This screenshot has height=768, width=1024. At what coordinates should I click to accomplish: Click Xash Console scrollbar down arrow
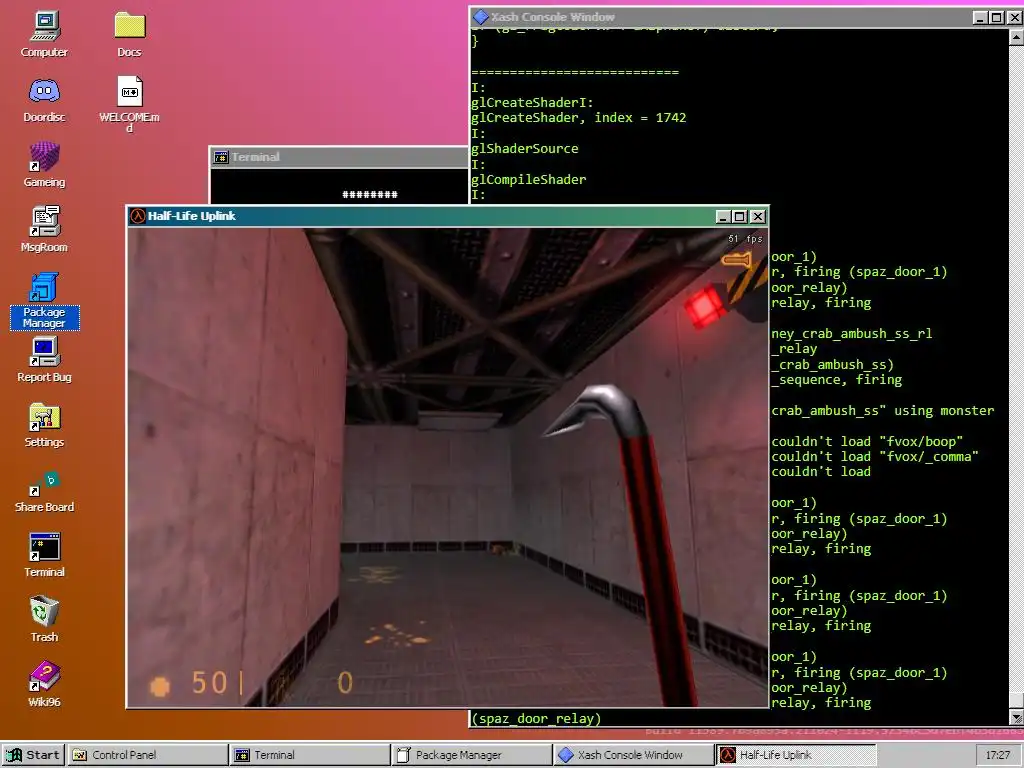1016,718
